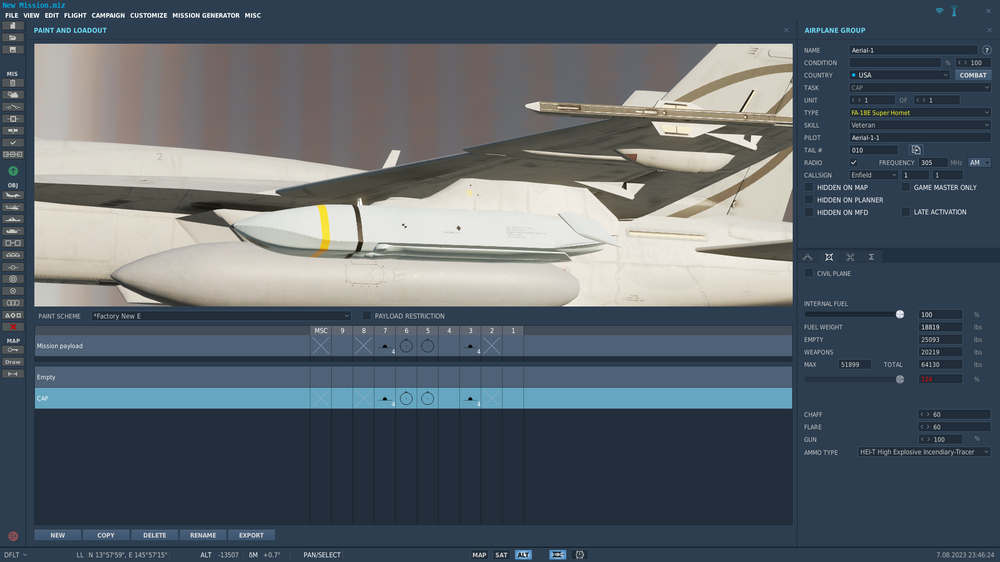Open the shapes template tool icon

click(12, 315)
